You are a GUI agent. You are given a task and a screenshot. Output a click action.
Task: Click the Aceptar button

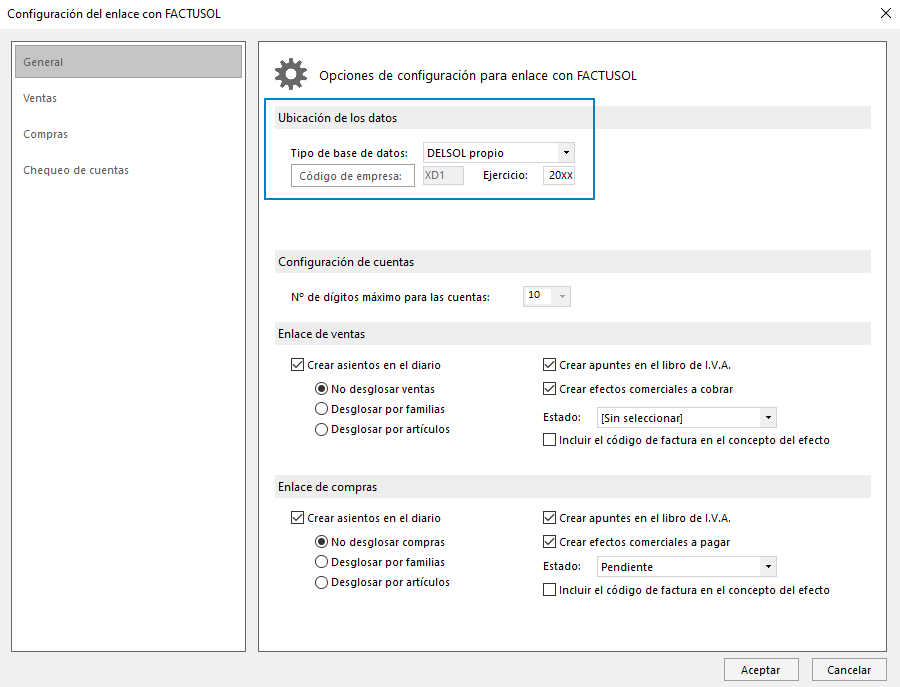click(761, 670)
